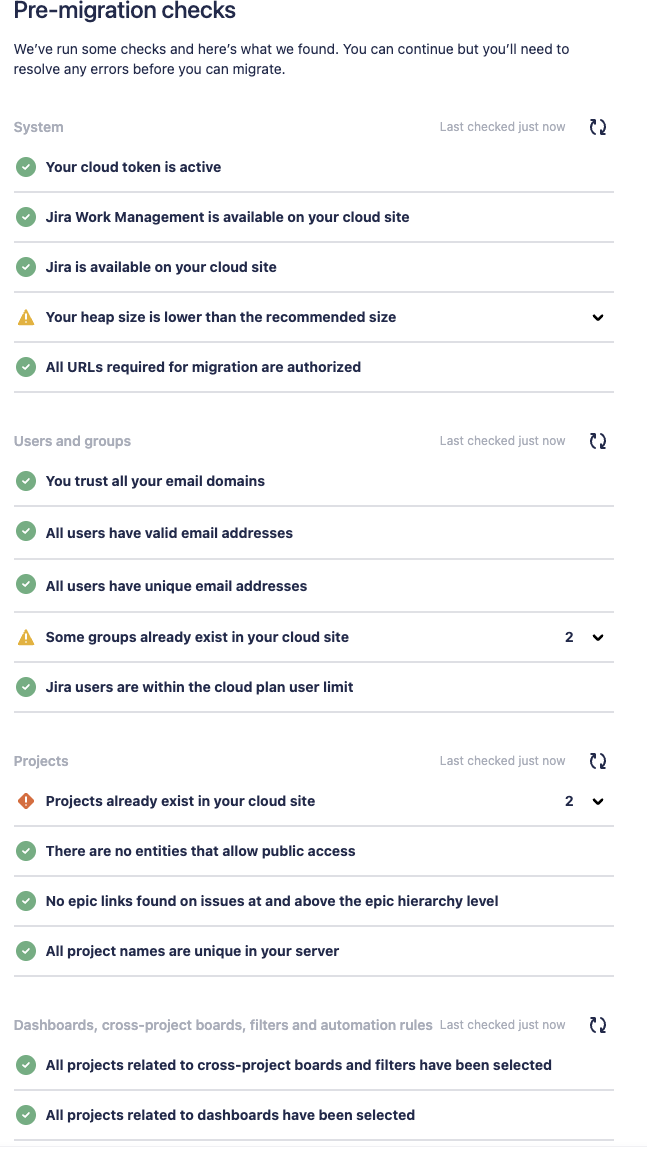
Task: Click green check for no public access entities
Action: (x=26, y=851)
